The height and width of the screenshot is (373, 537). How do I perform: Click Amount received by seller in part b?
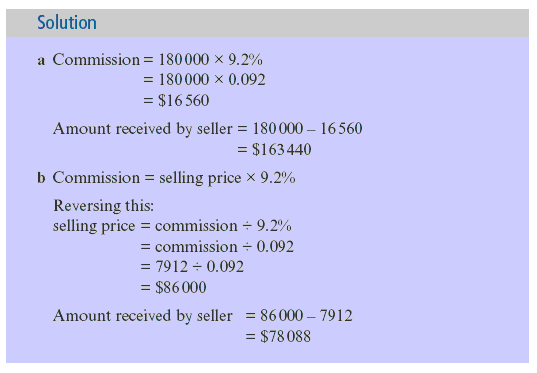click(x=143, y=316)
